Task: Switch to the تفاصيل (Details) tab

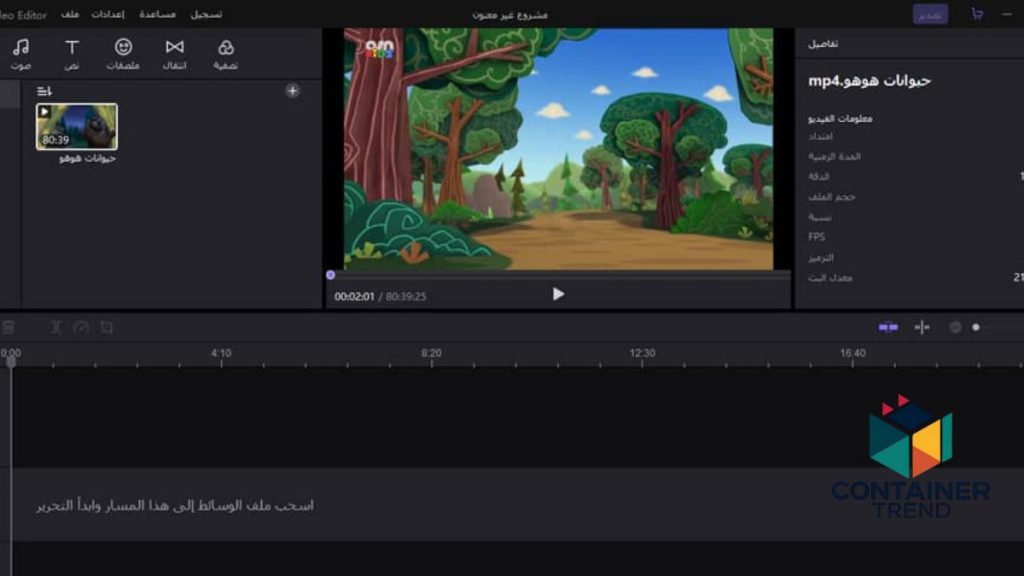Action: [x=823, y=44]
